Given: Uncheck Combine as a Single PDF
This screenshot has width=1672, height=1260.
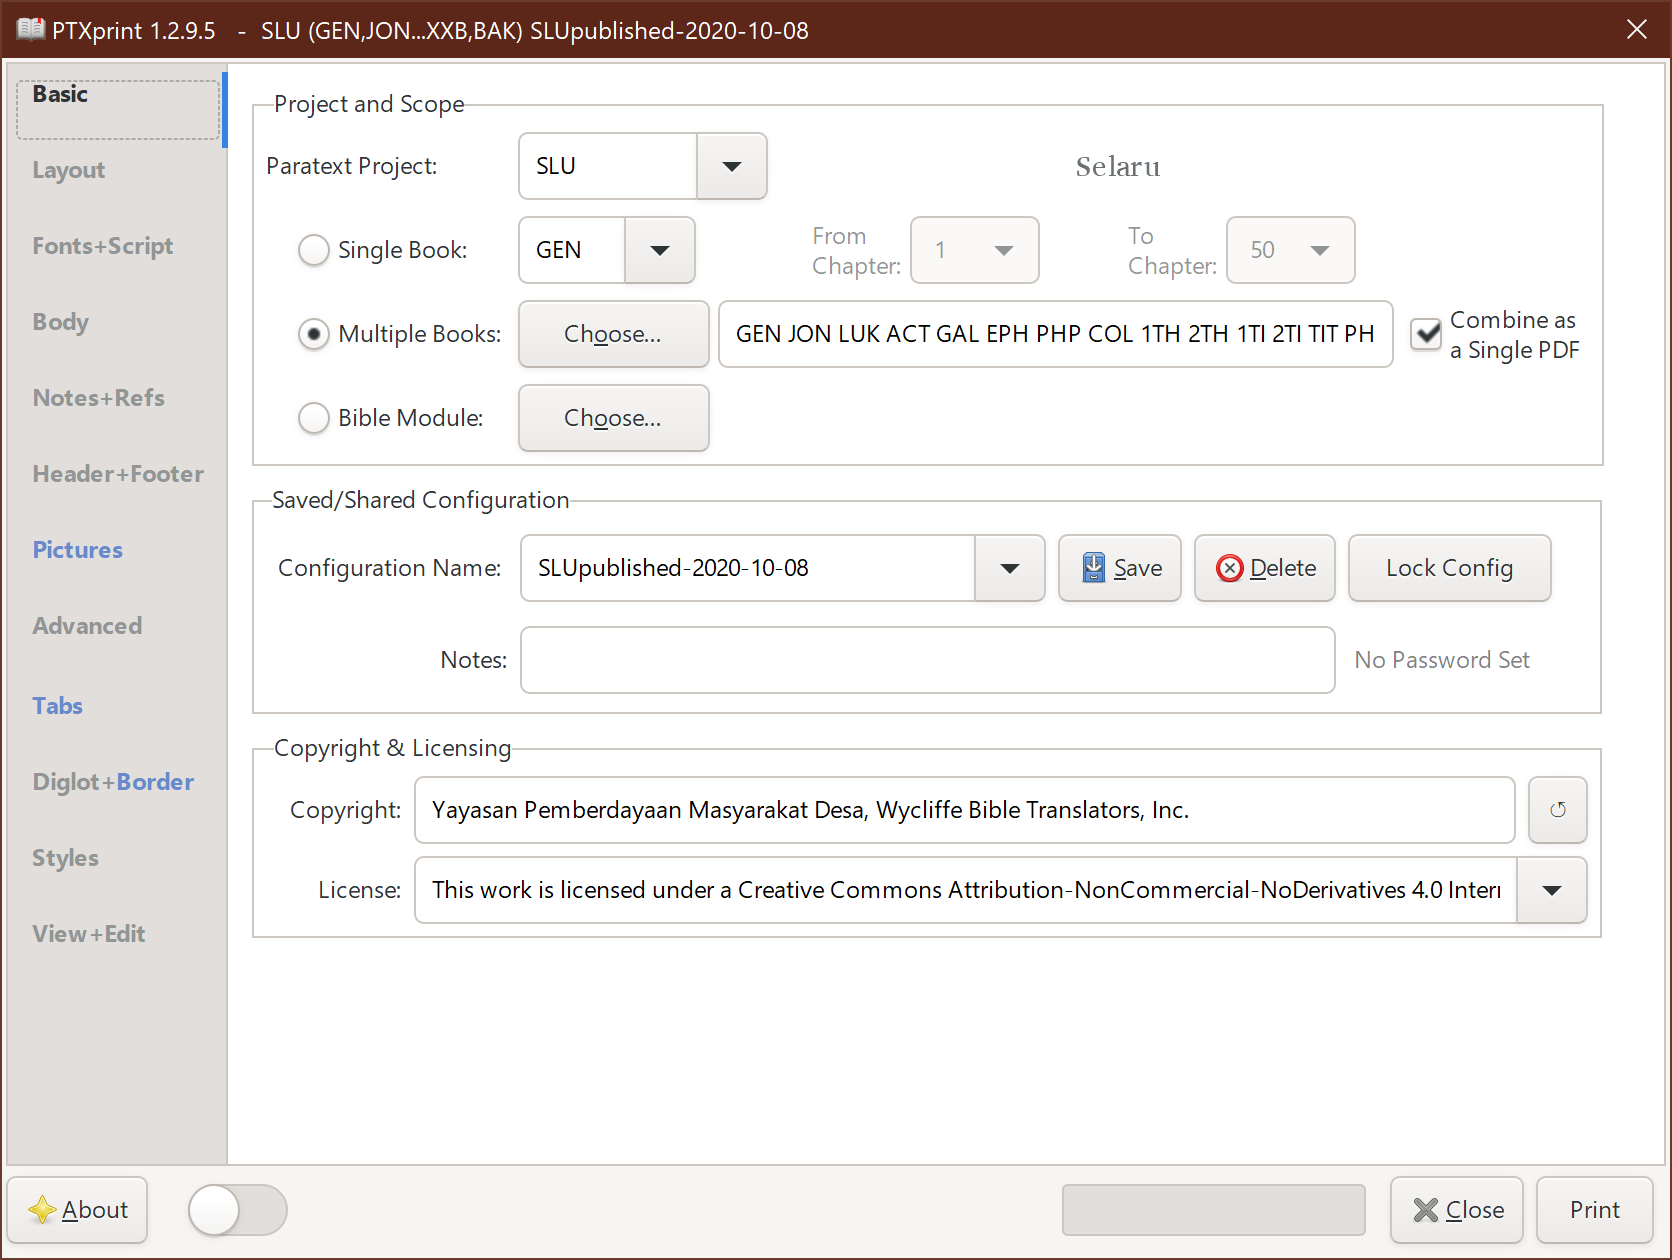Looking at the screenshot, I should (1425, 334).
